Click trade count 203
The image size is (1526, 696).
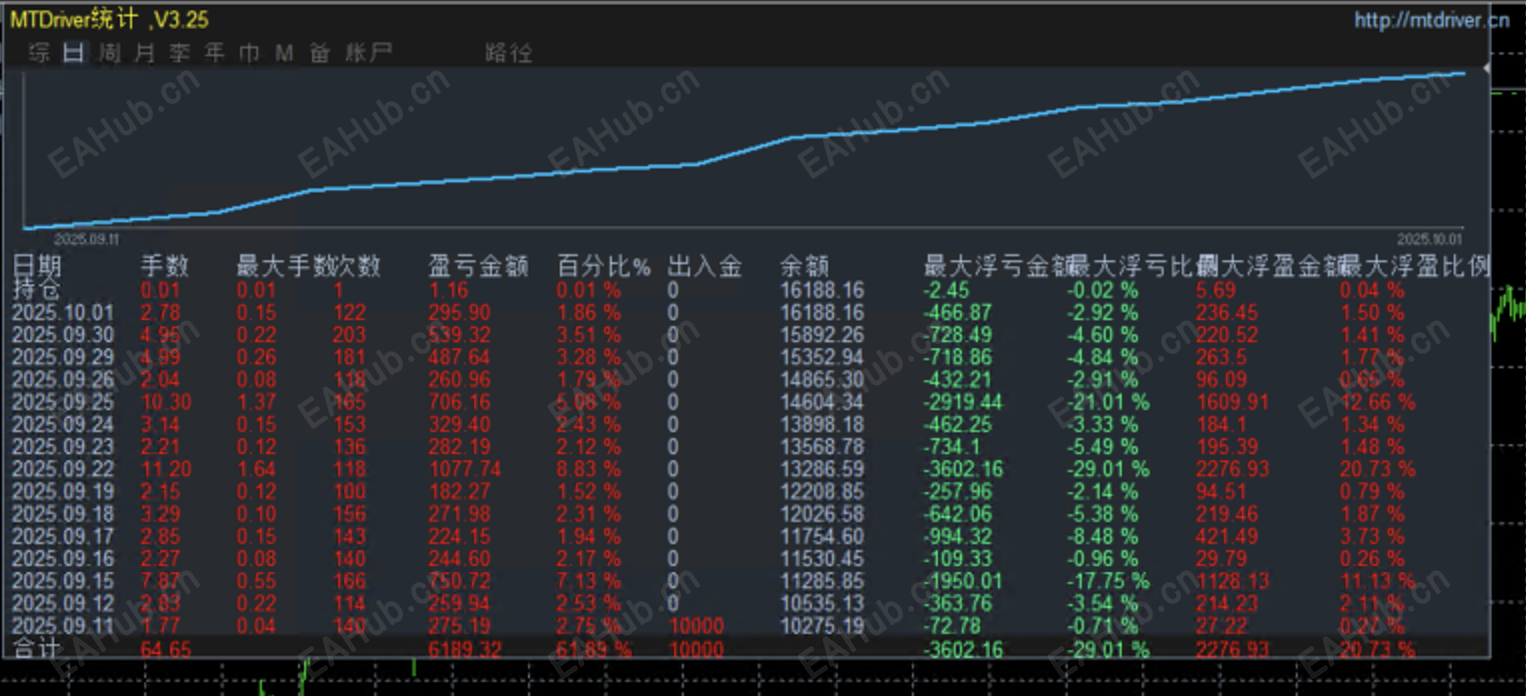pyautogui.click(x=348, y=335)
